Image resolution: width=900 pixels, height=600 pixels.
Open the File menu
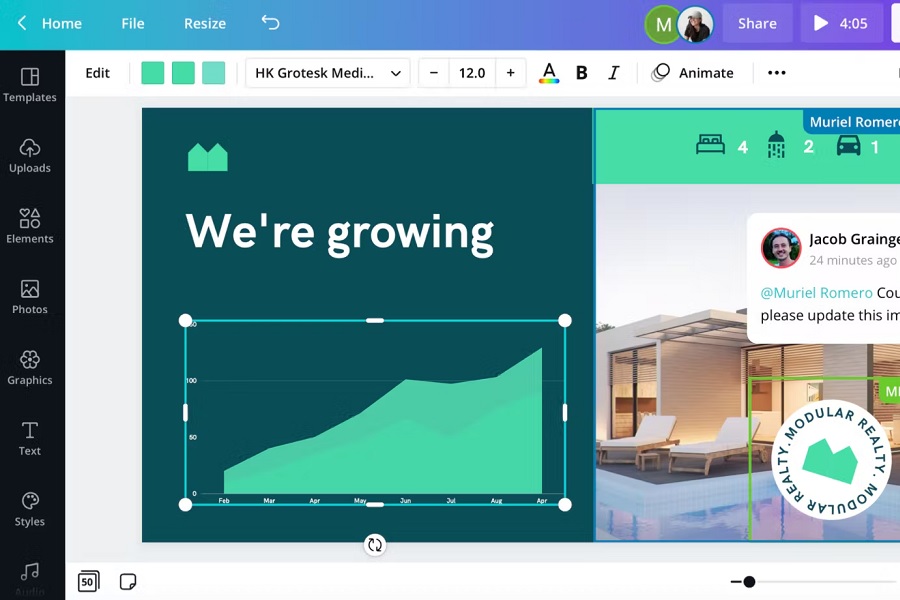[x=133, y=23]
